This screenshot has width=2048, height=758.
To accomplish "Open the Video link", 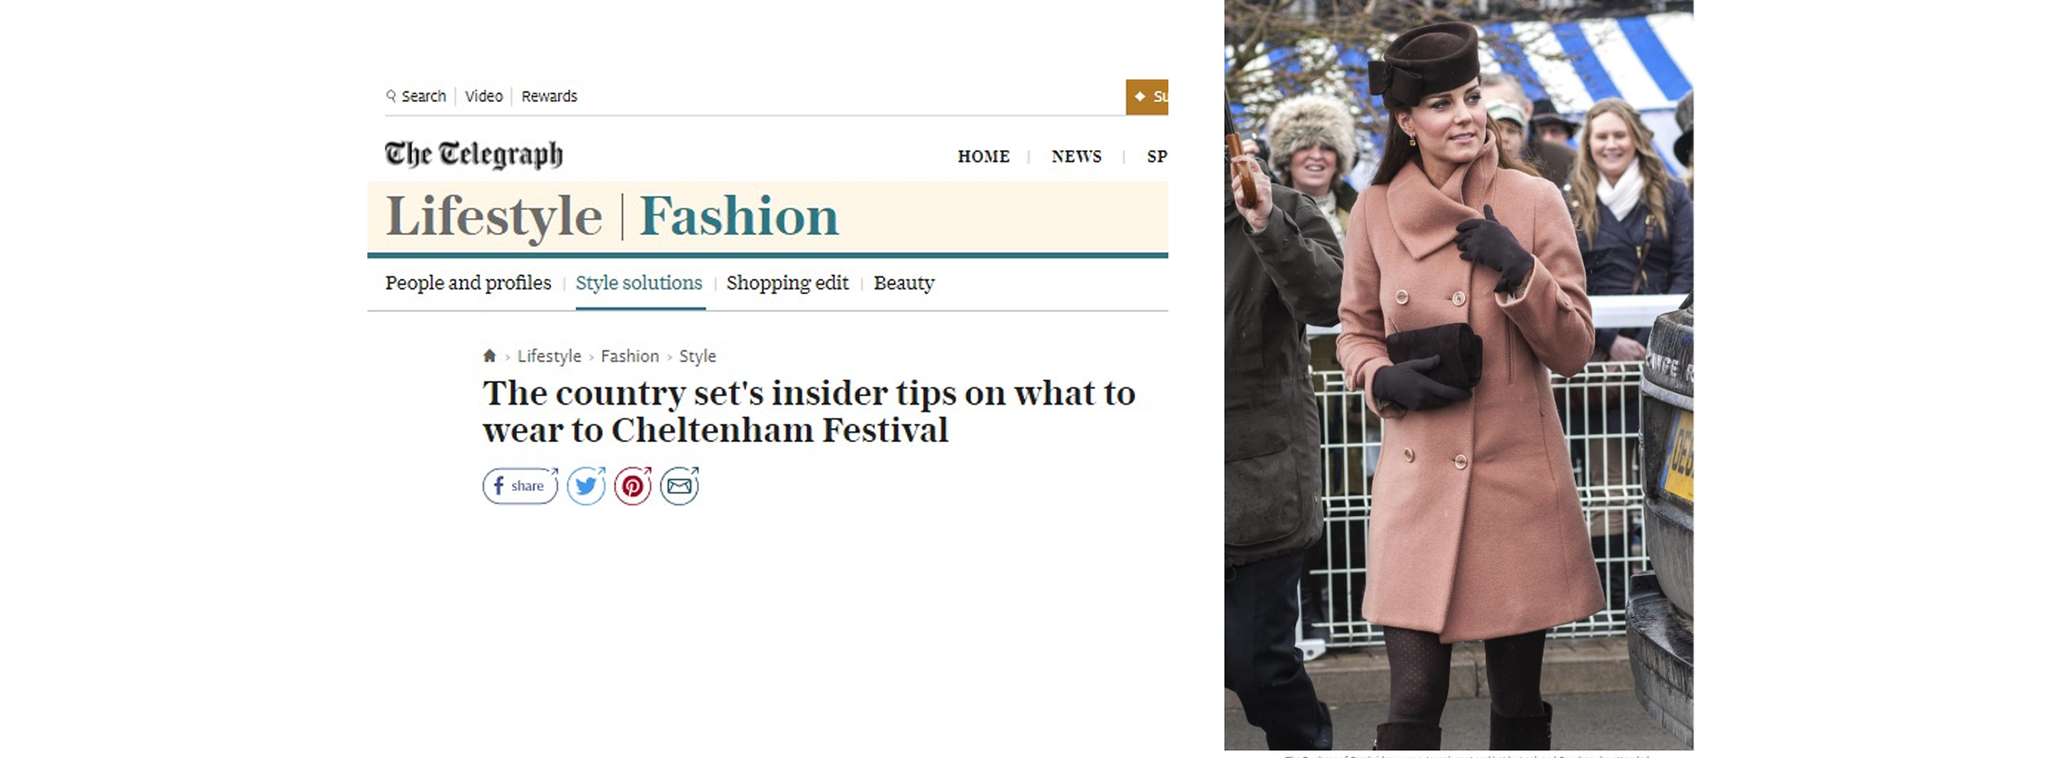I will point(484,96).
